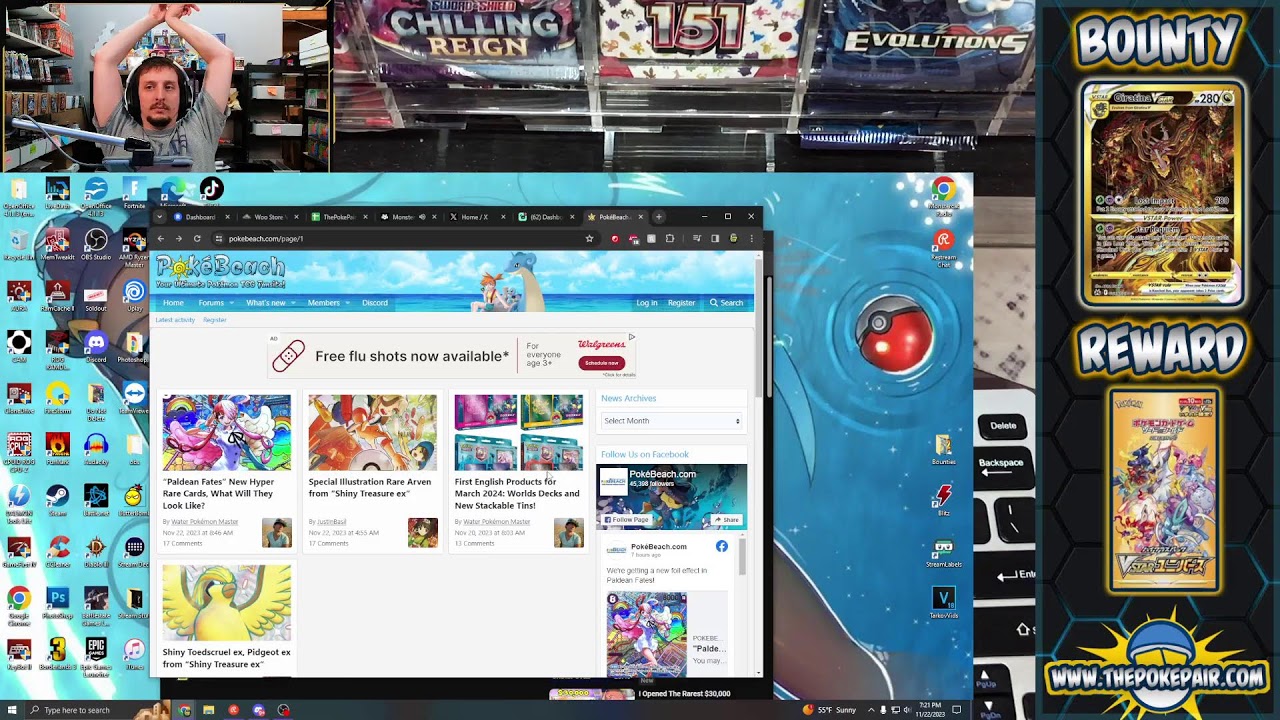Open the First English Products article thumbnail
Viewport: 1280px width, 720px height.
point(519,432)
